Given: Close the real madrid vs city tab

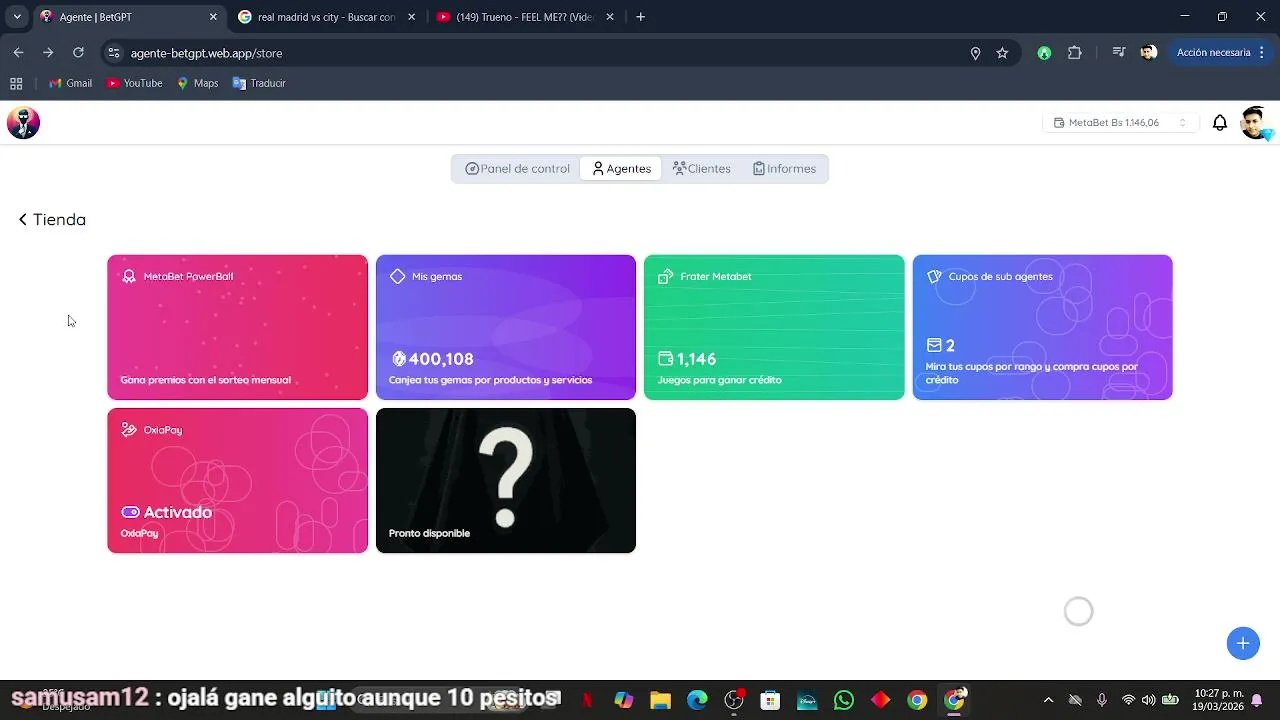Looking at the screenshot, I should click(411, 17).
